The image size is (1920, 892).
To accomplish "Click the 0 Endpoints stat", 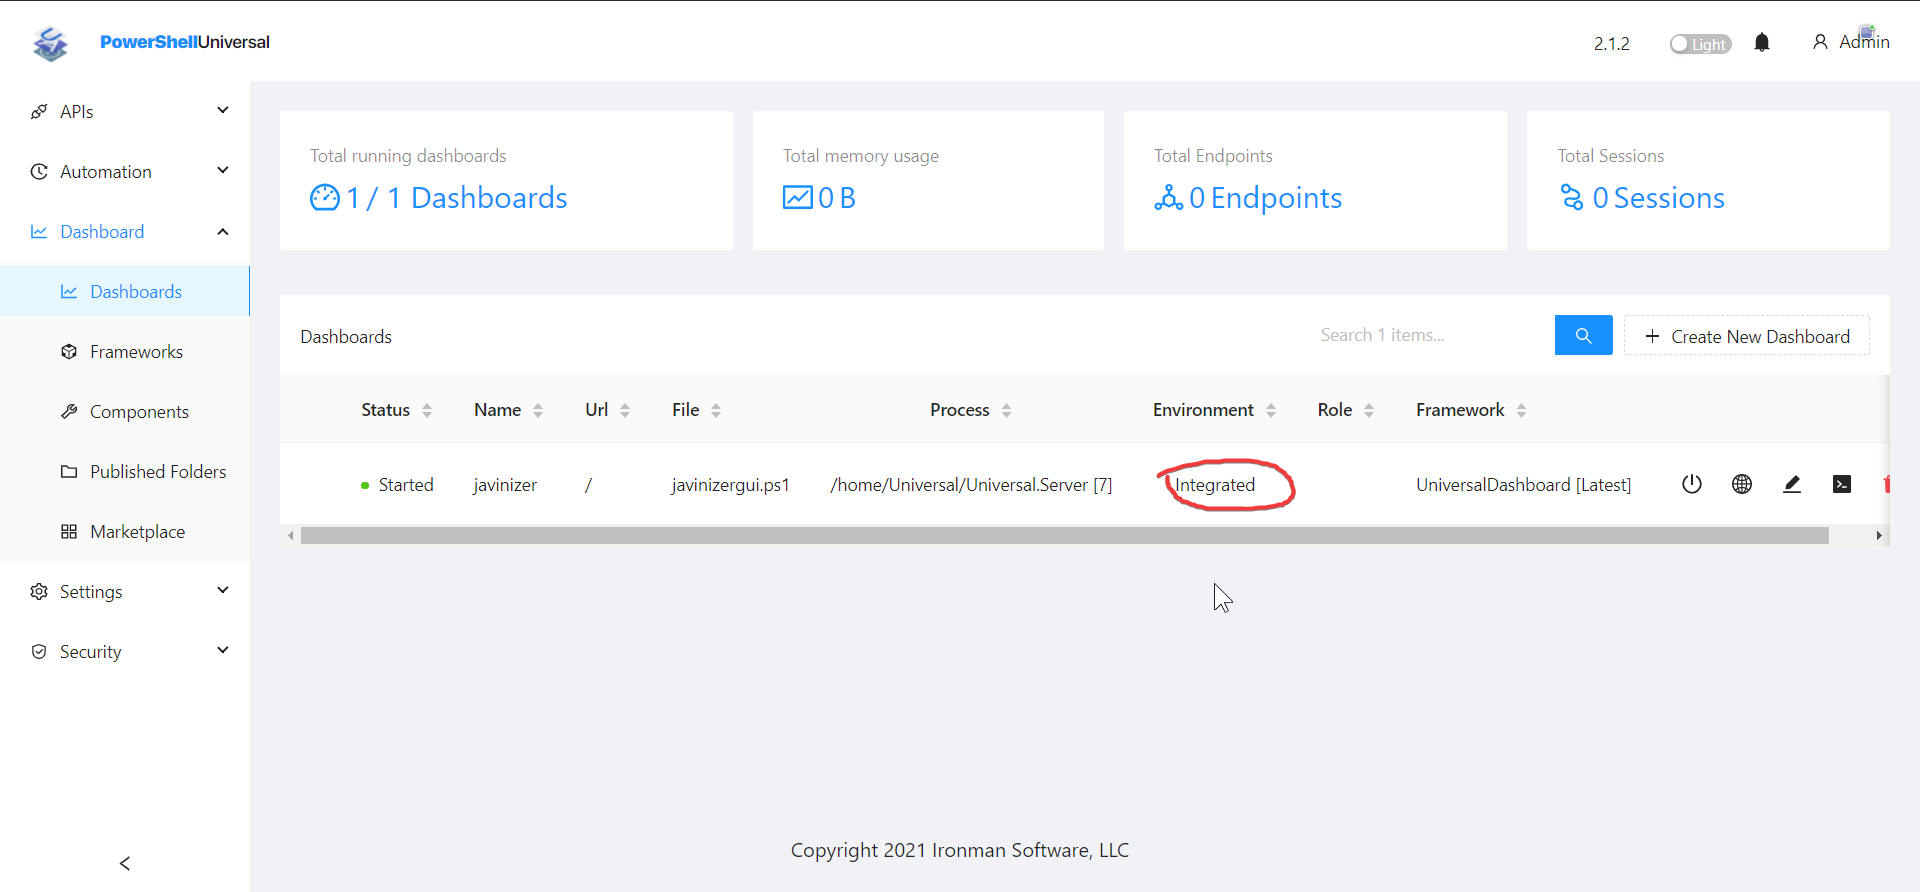I will pyautogui.click(x=1248, y=198).
